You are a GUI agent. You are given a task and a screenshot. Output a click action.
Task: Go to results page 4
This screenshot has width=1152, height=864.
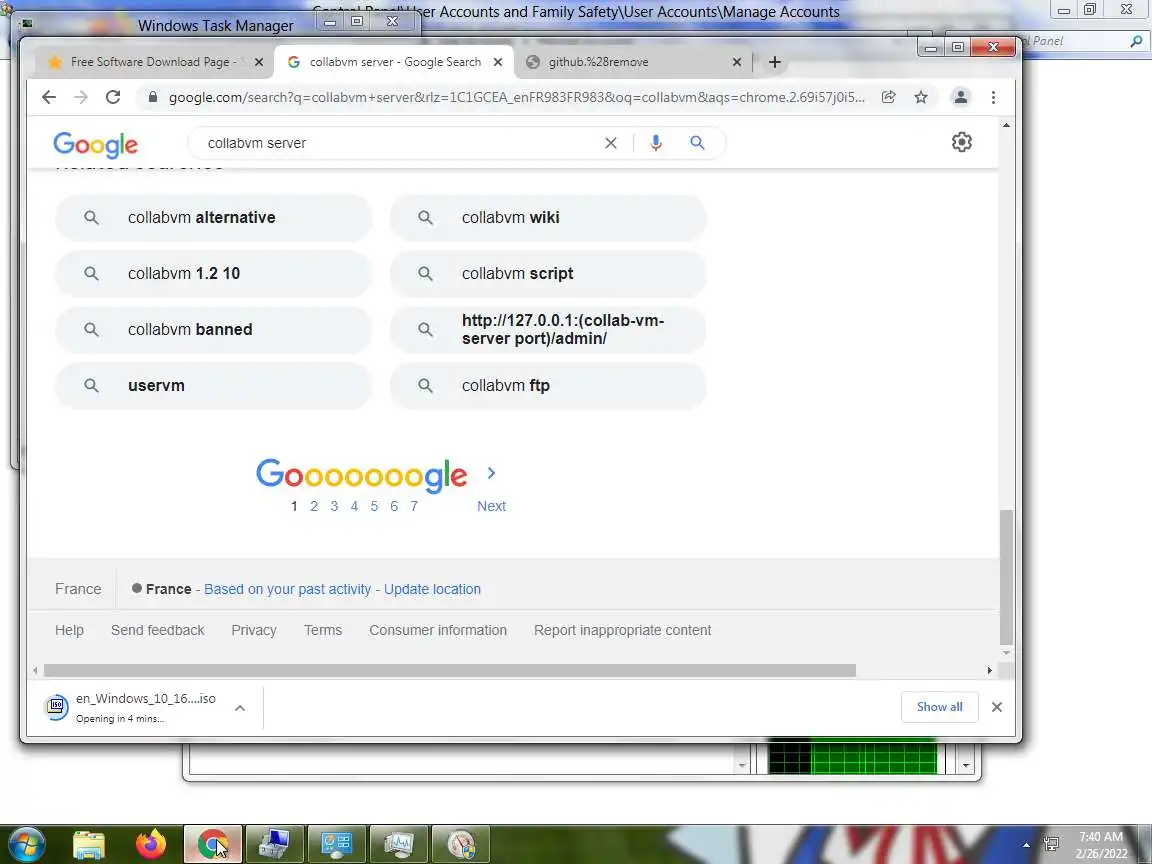(354, 506)
